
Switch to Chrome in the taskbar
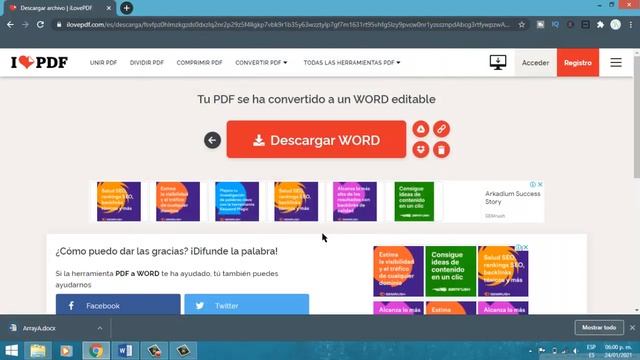pos(96,350)
